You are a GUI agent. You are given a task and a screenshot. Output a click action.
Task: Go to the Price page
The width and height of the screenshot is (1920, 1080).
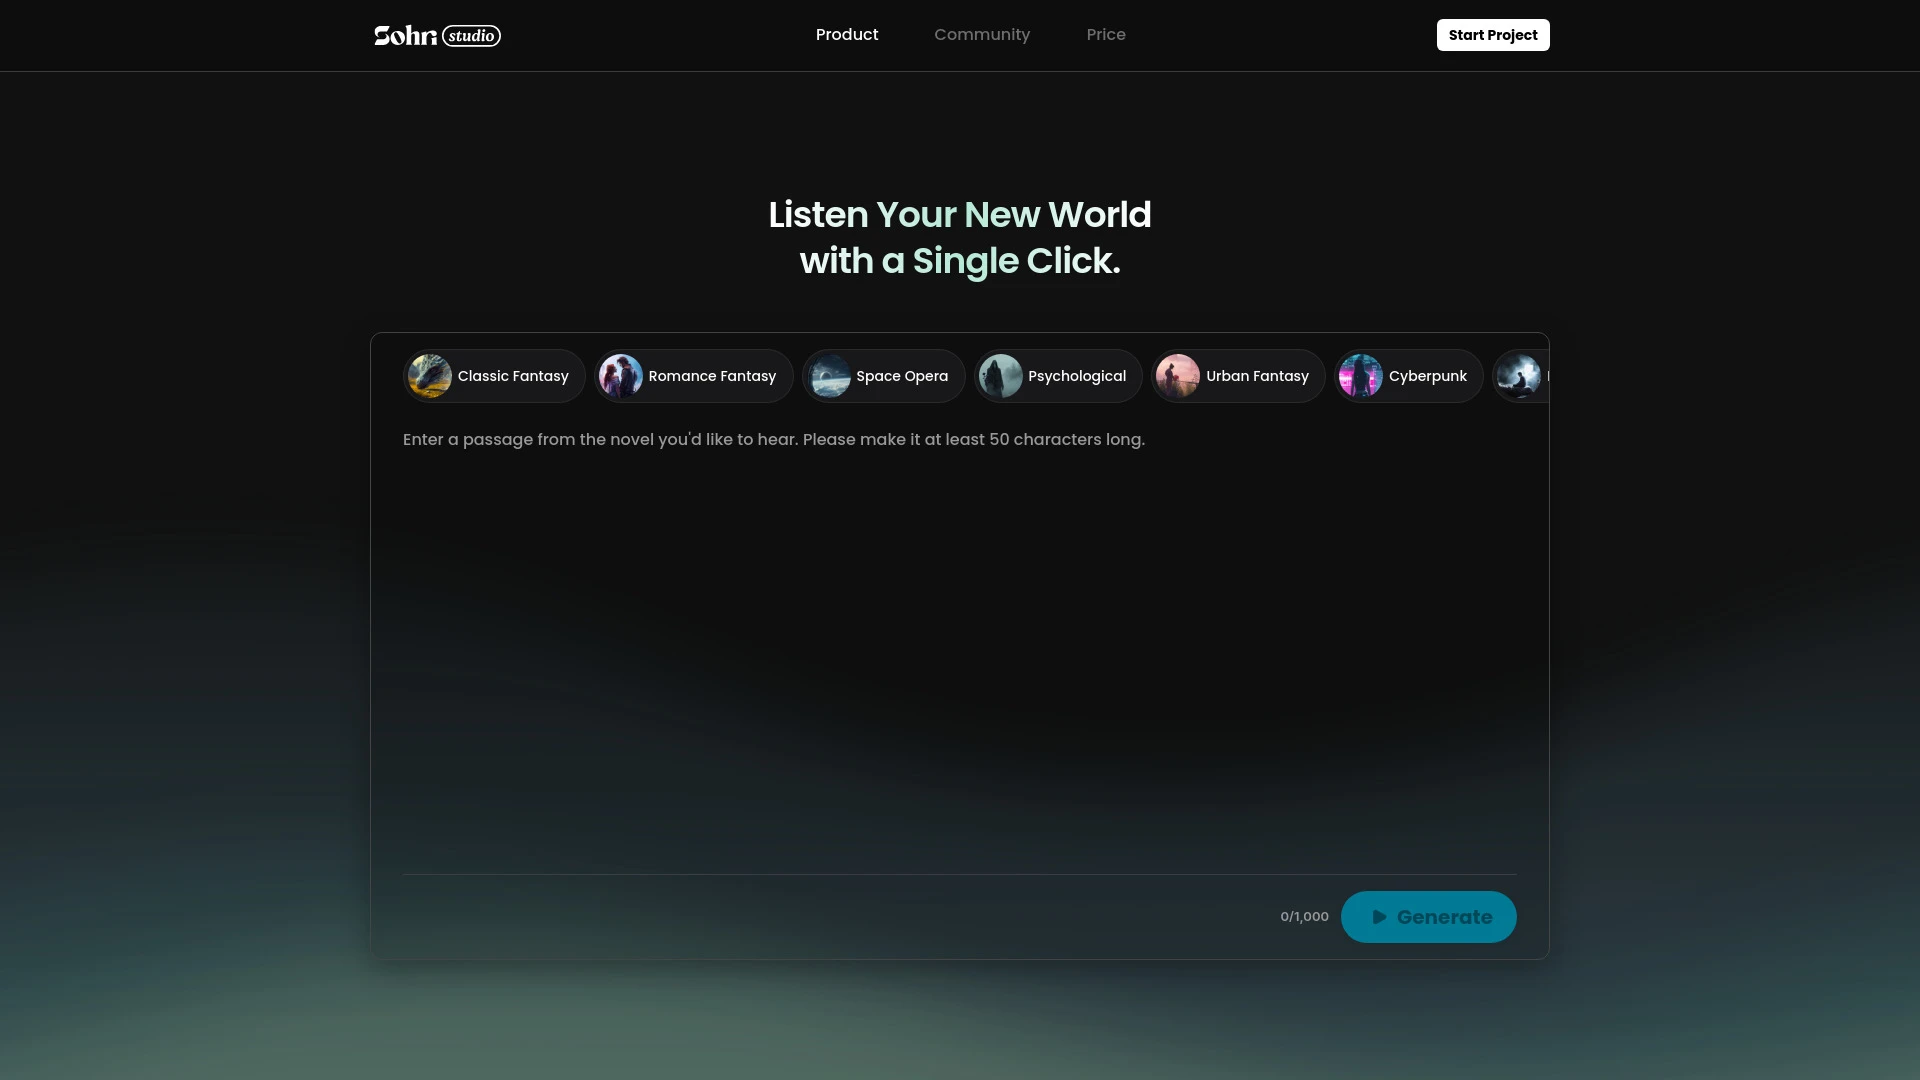point(1106,35)
